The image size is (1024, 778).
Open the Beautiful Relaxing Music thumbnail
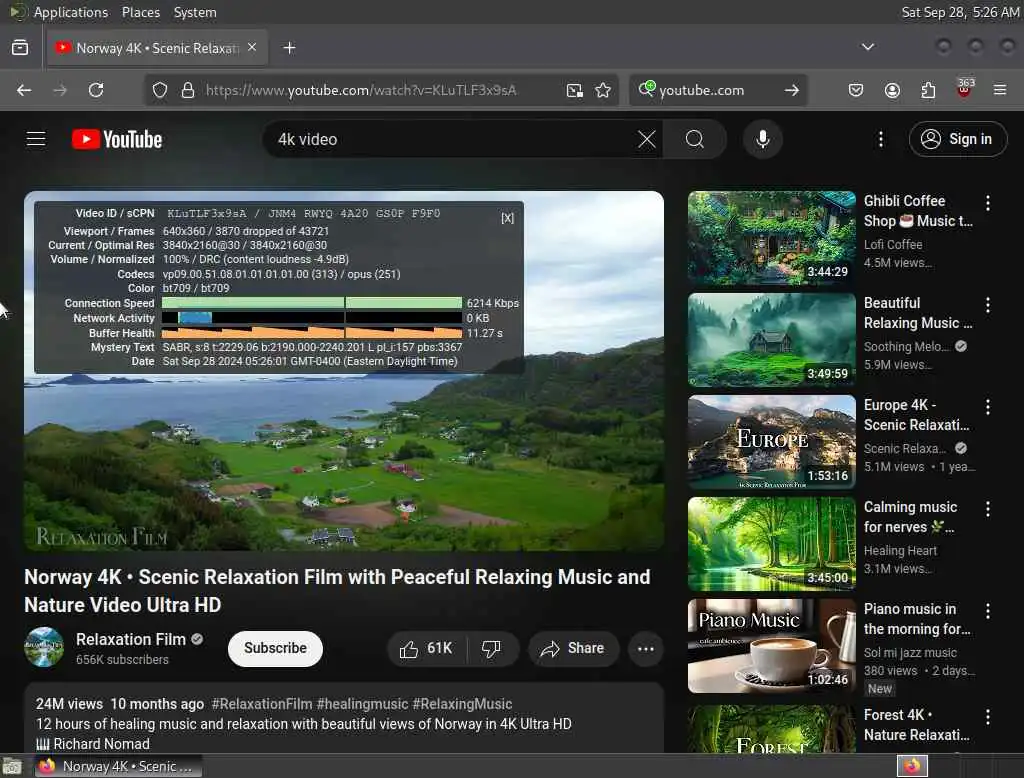(x=771, y=340)
